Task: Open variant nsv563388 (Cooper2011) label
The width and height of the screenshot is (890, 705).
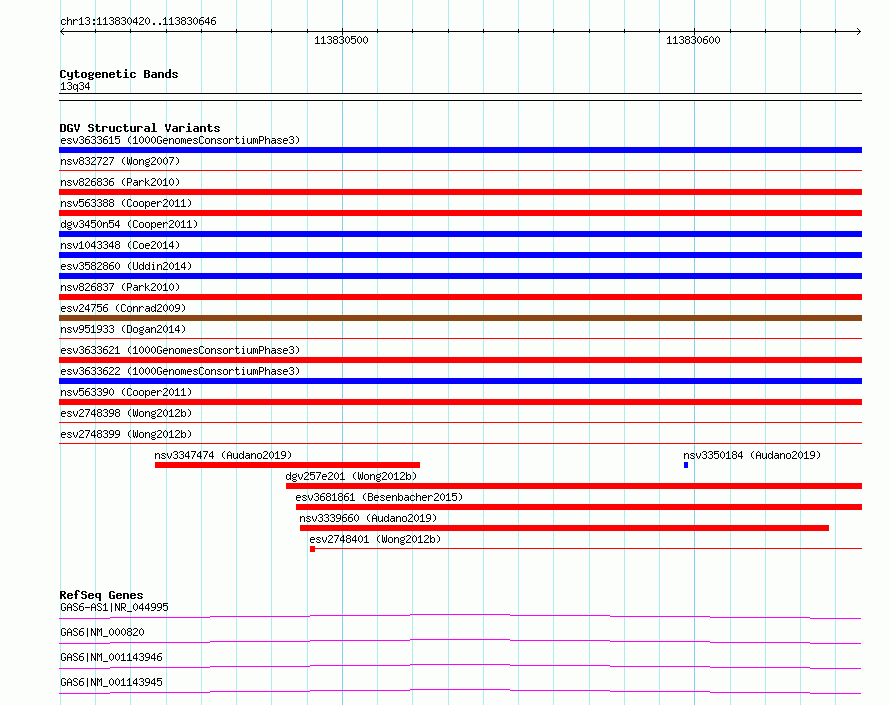Action: click(126, 203)
